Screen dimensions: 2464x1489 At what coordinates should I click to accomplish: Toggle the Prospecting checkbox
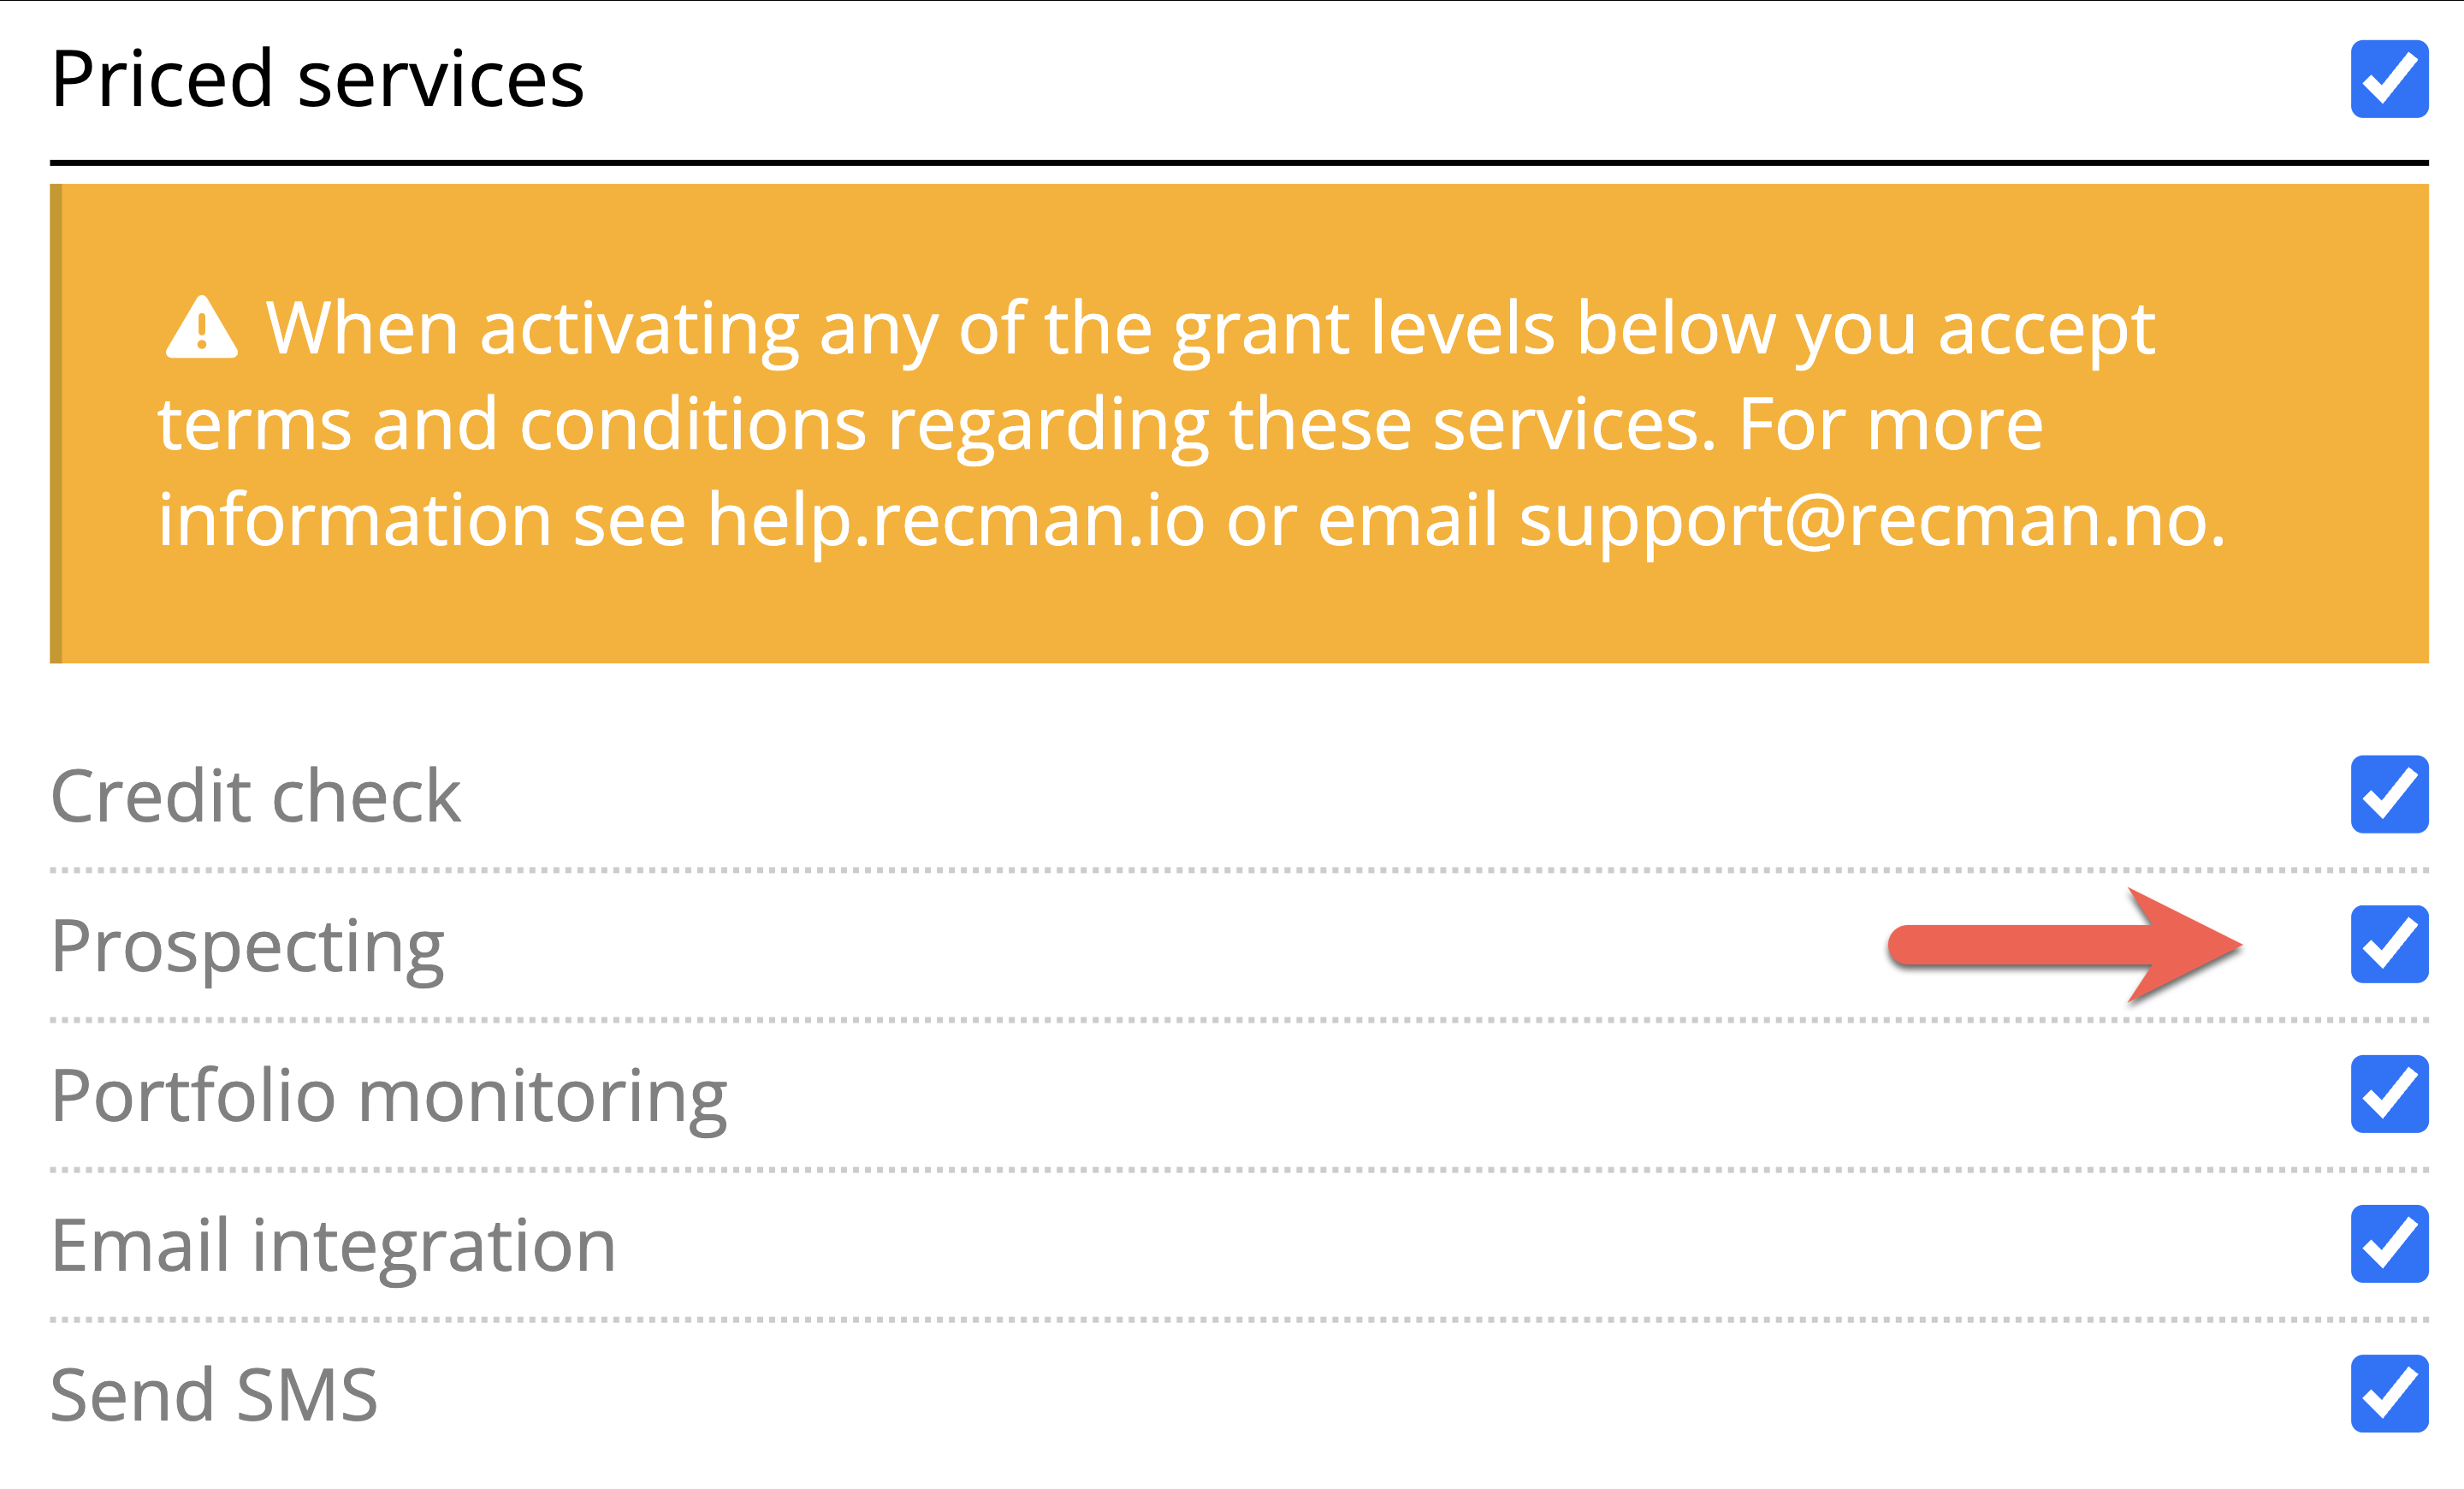pos(2389,944)
